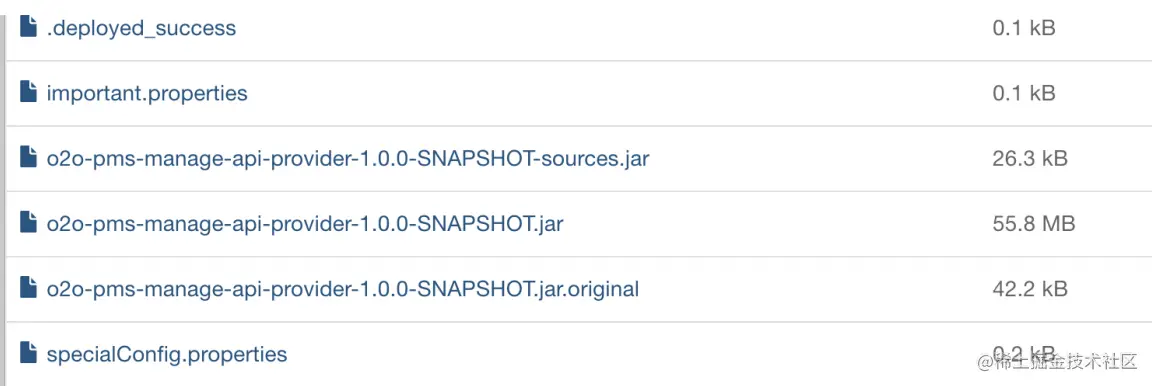Click the file icon for SNAPSHOT.jar.original

pos(29,288)
